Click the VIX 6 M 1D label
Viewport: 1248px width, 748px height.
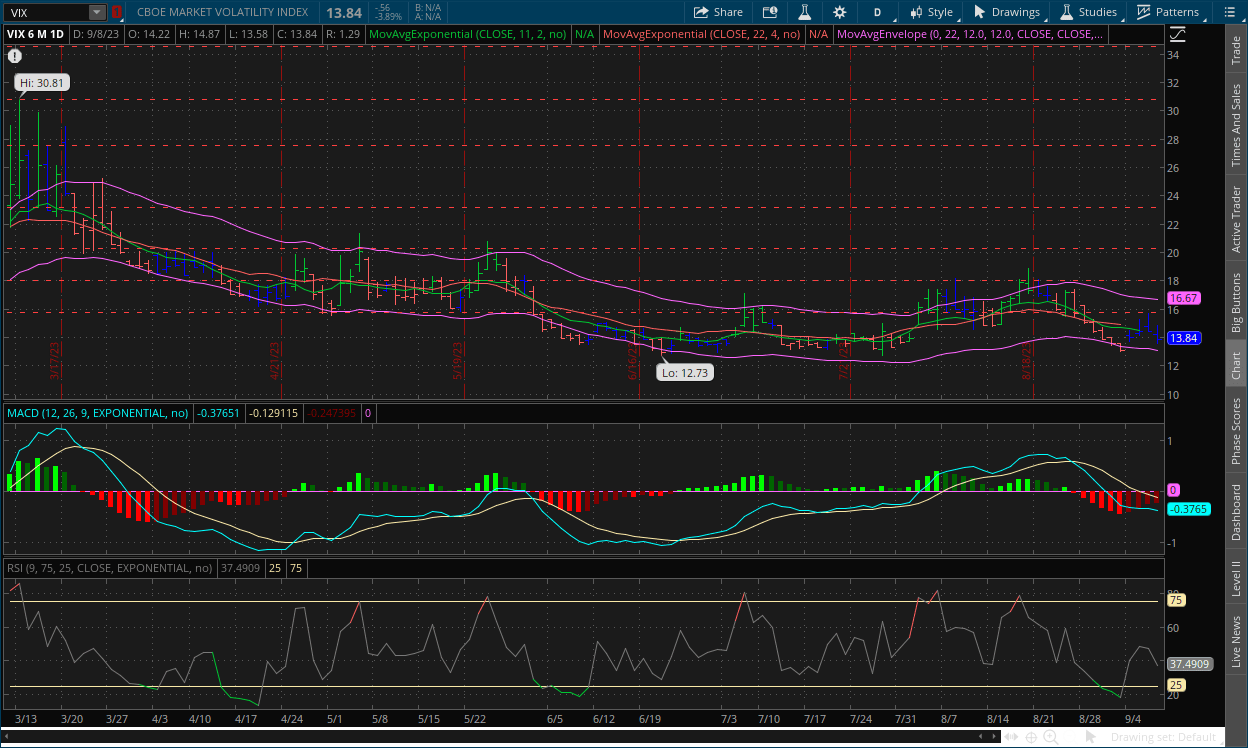pyautogui.click(x=36, y=33)
